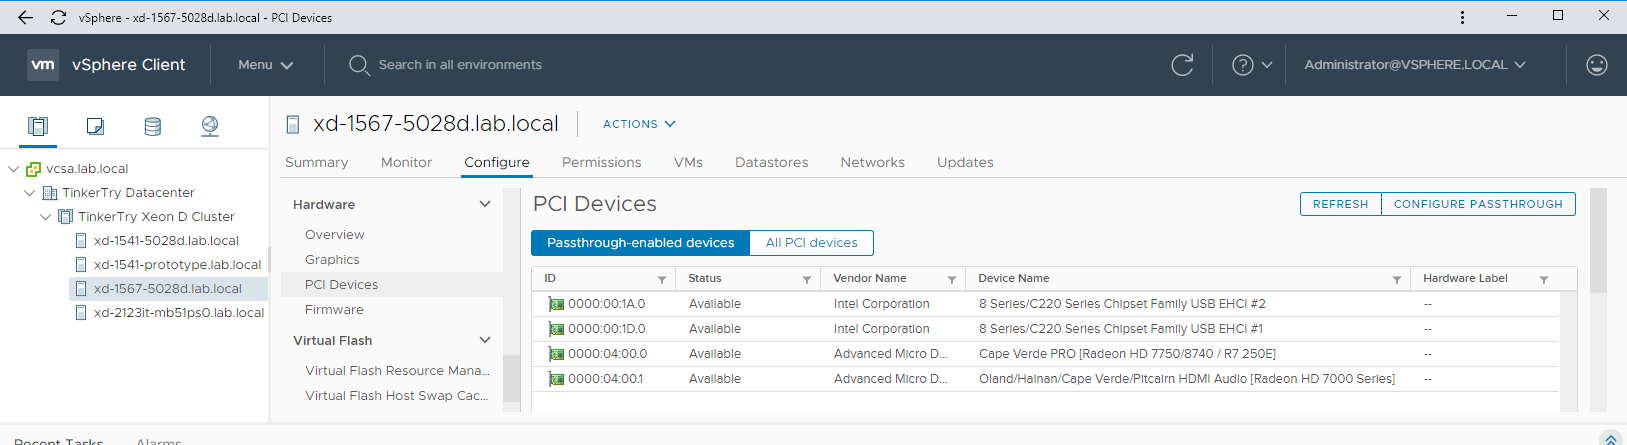Viewport: 1627px width, 445px height.
Task: Collapse the Hardware section chevron
Action: tap(485, 204)
